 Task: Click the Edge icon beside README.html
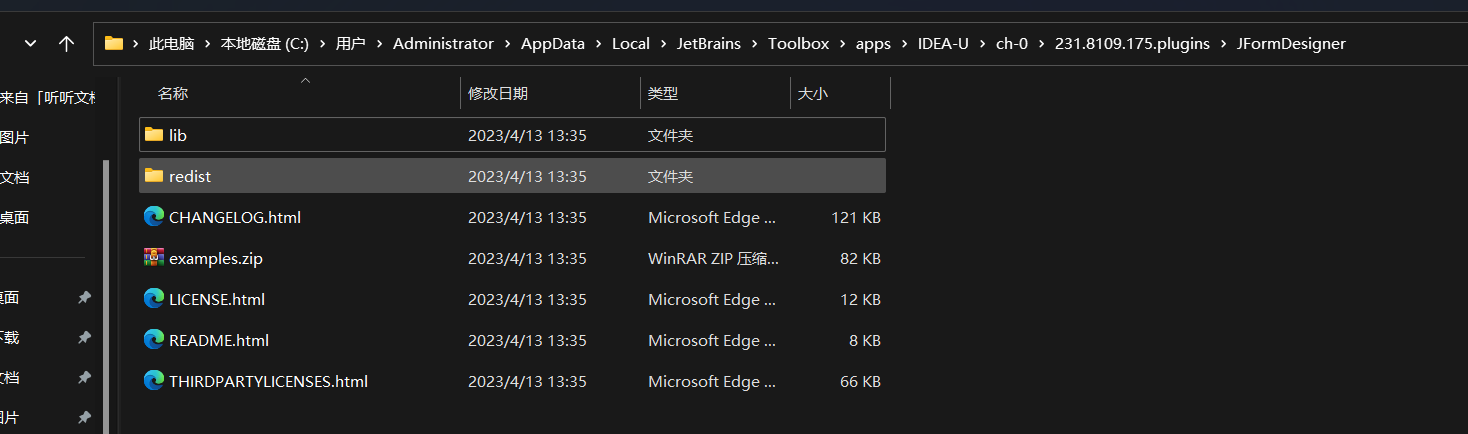(x=154, y=340)
